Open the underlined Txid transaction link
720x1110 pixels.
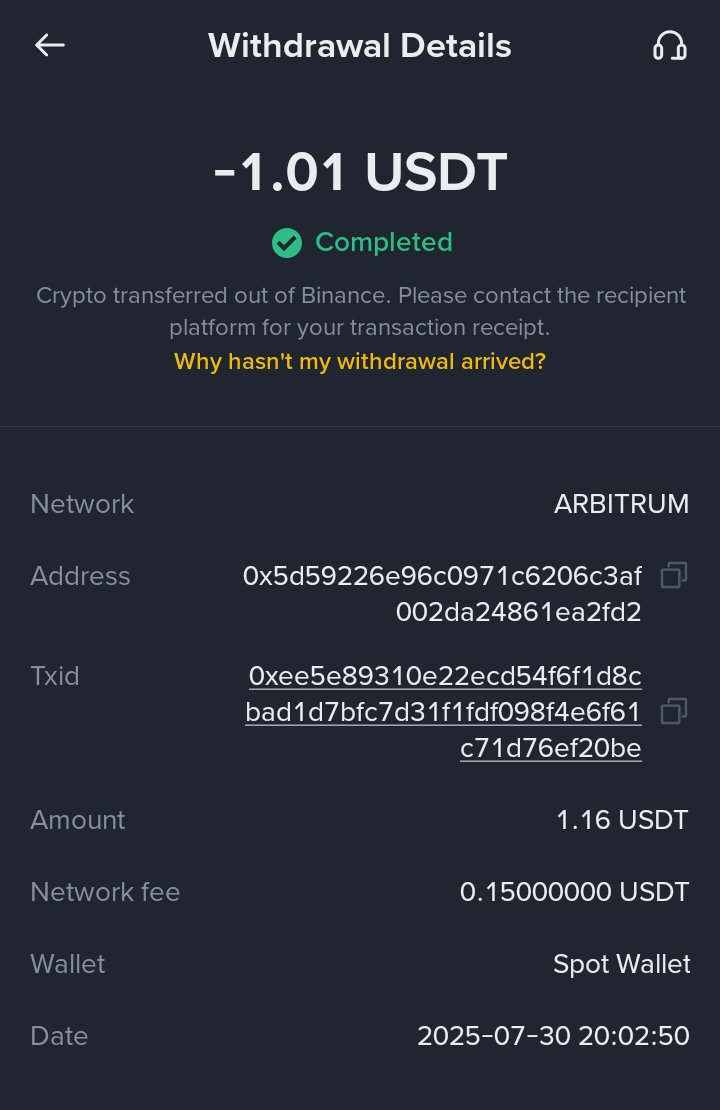[x=444, y=712]
